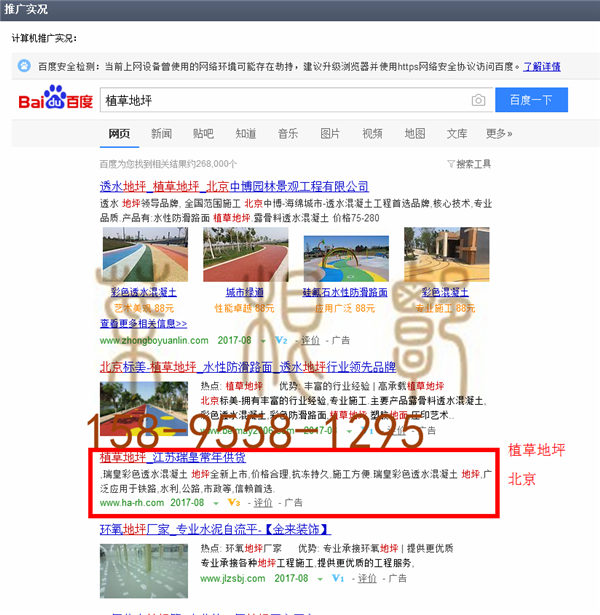Switch to the 新闻 tab
600x615 pixels.
click(x=162, y=134)
